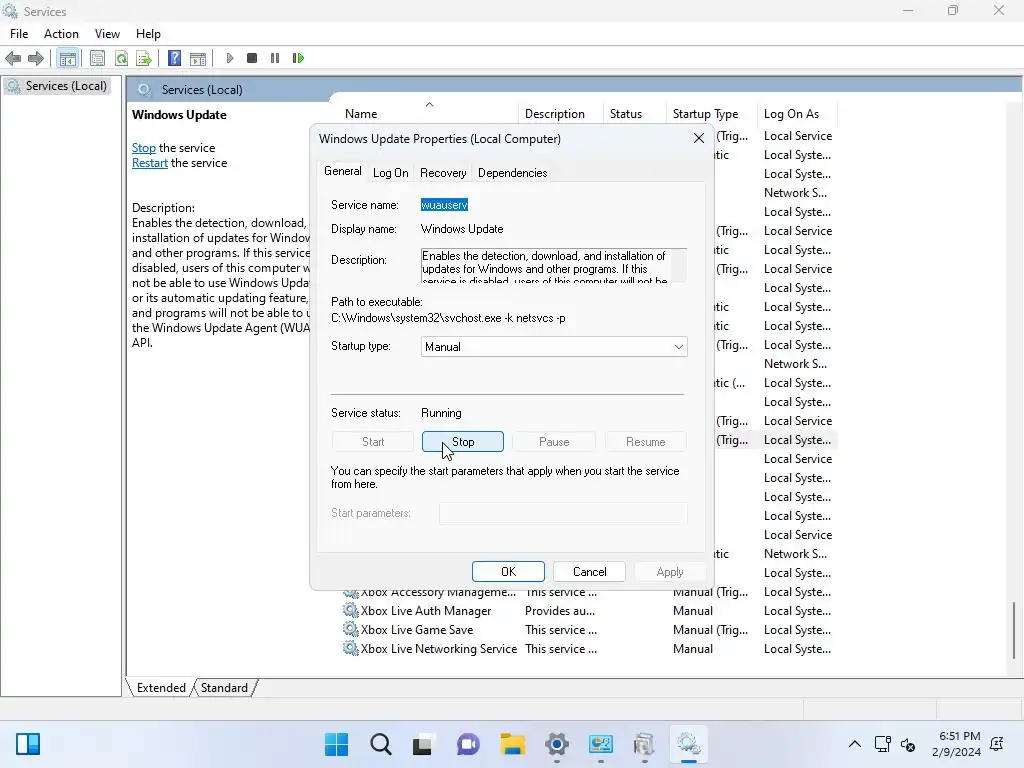Screen dimensions: 1024x768
Task: Open File Explorer from taskbar
Action: pyautogui.click(x=513, y=744)
